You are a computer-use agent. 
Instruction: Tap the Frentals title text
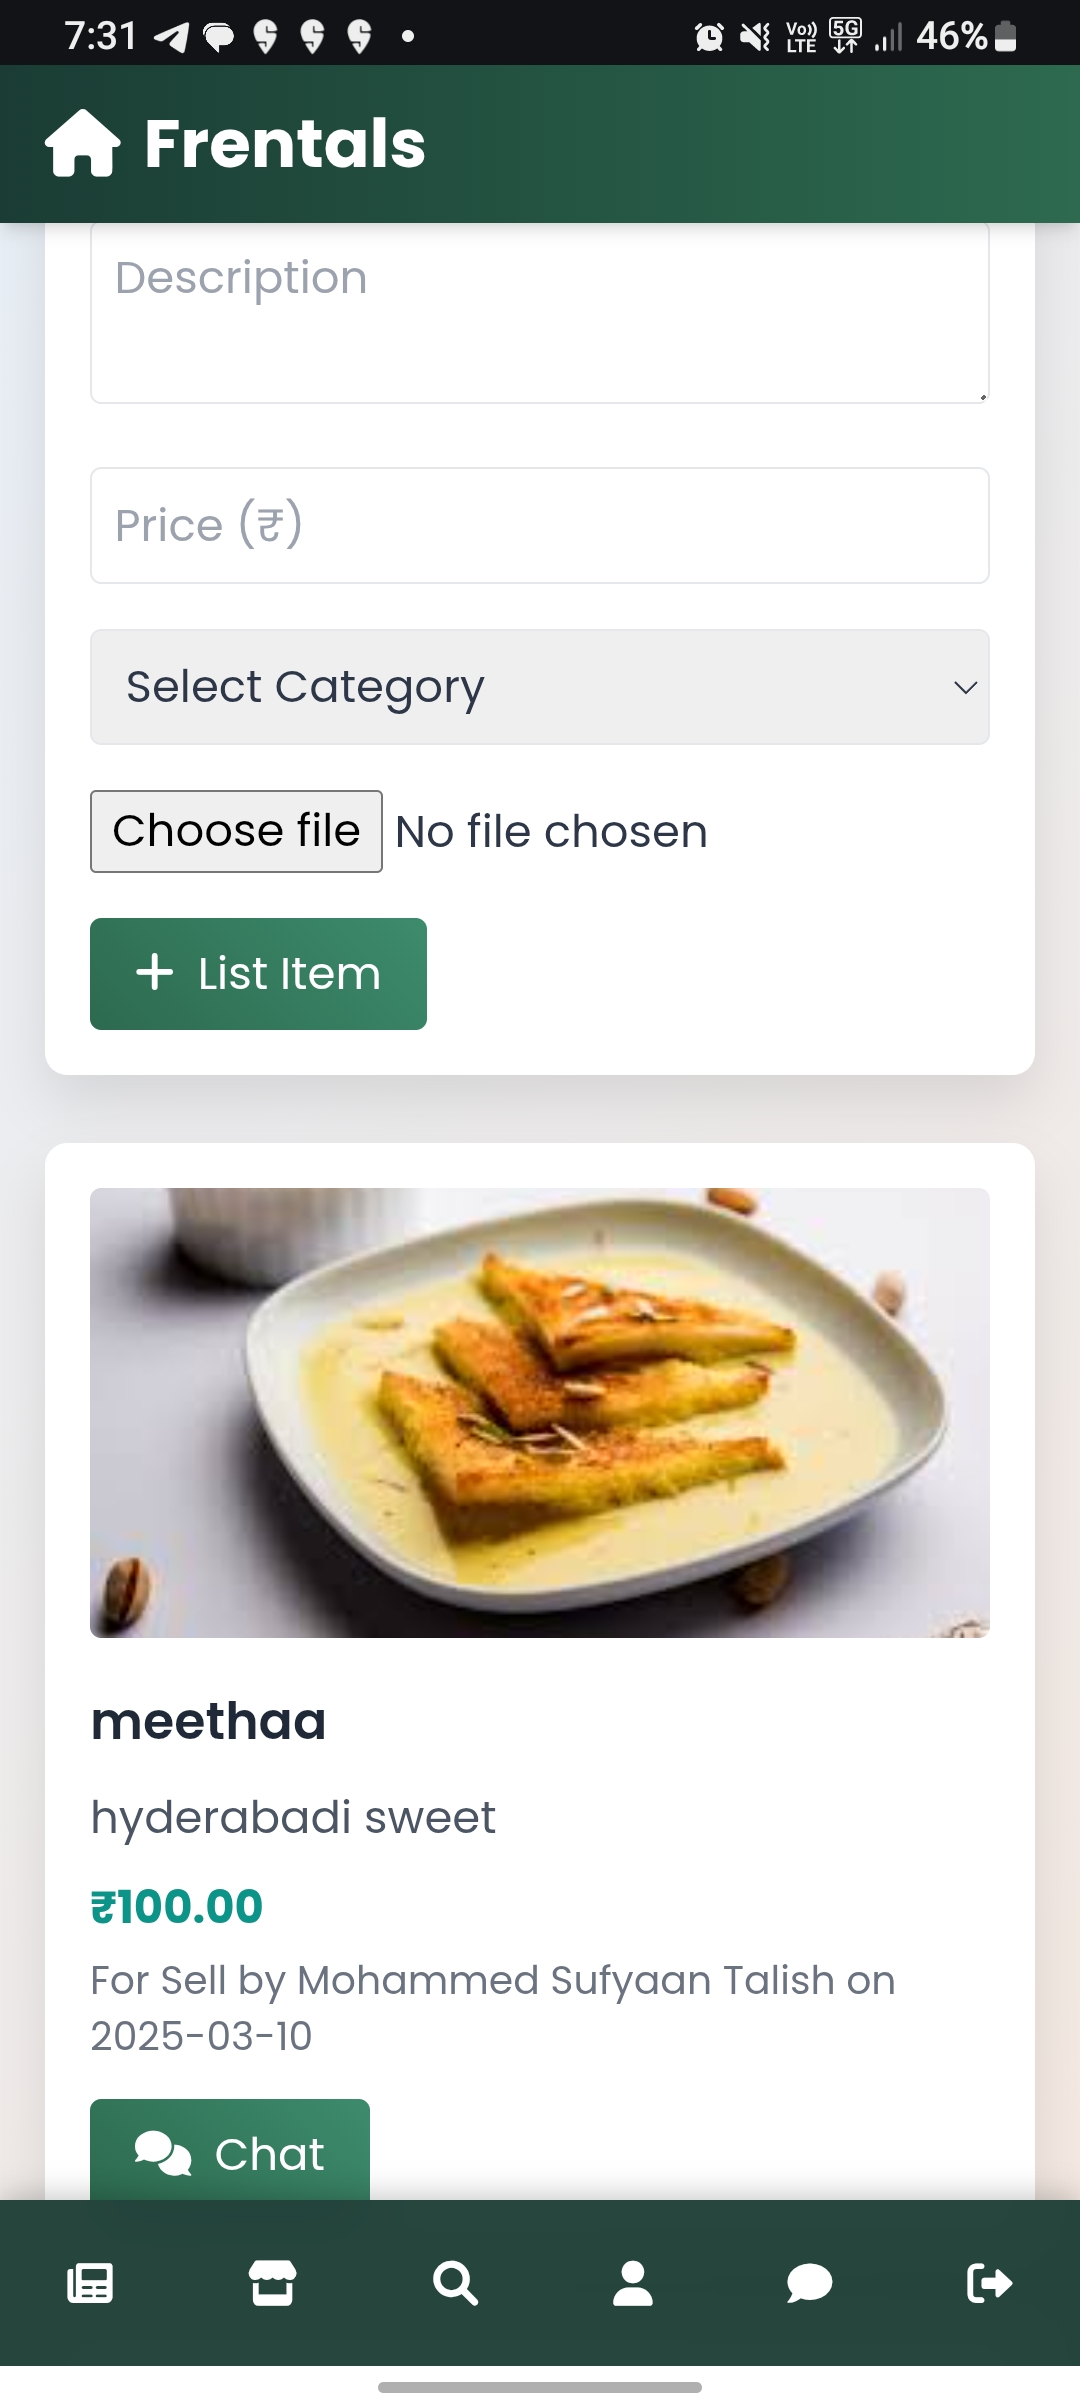tap(285, 144)
